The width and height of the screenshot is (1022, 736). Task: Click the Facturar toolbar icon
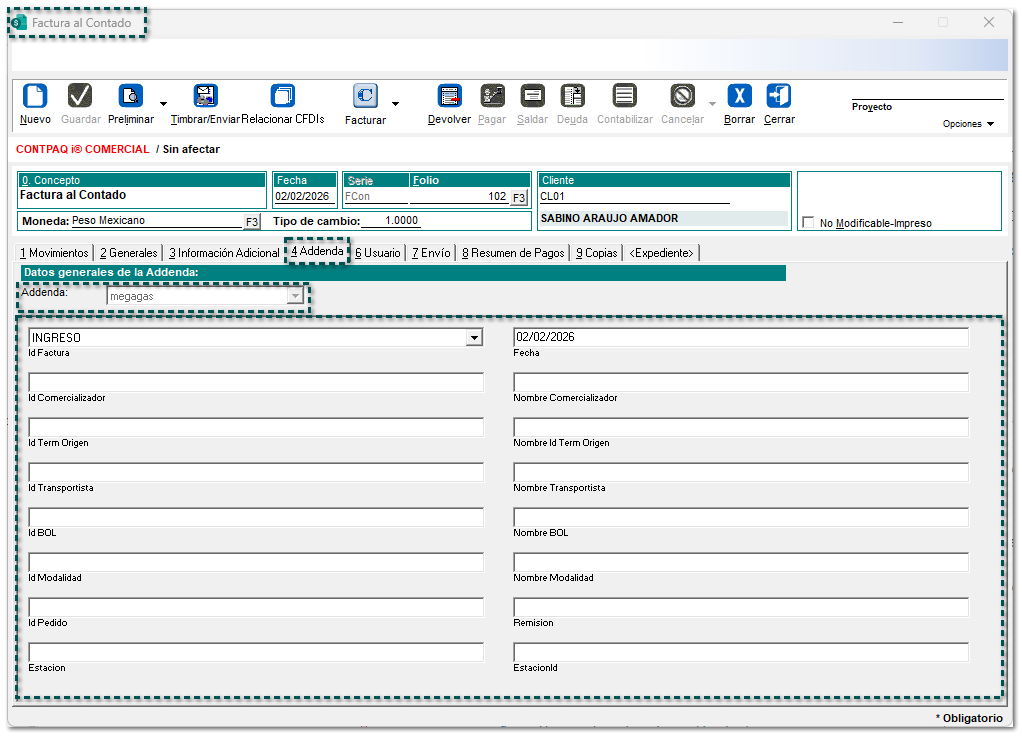[365, 96]
